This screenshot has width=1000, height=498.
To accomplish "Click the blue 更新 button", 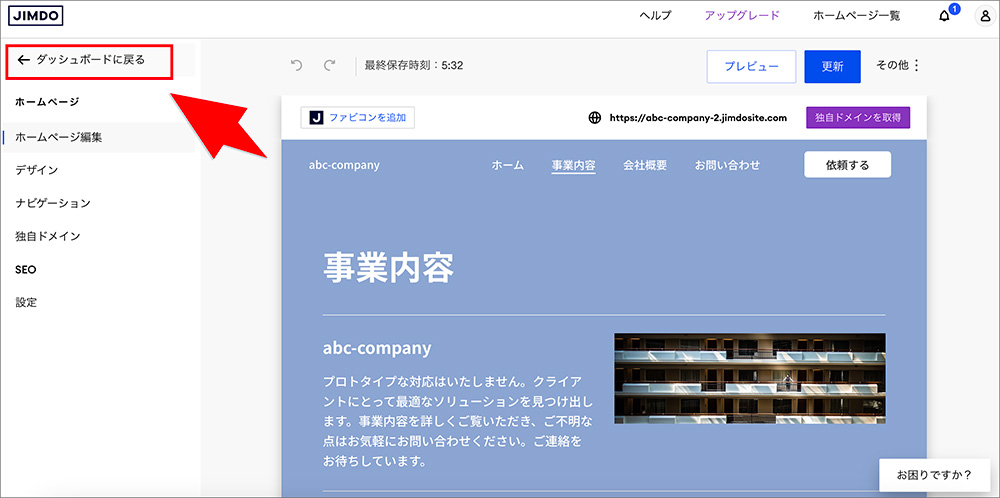I will 832,67.
